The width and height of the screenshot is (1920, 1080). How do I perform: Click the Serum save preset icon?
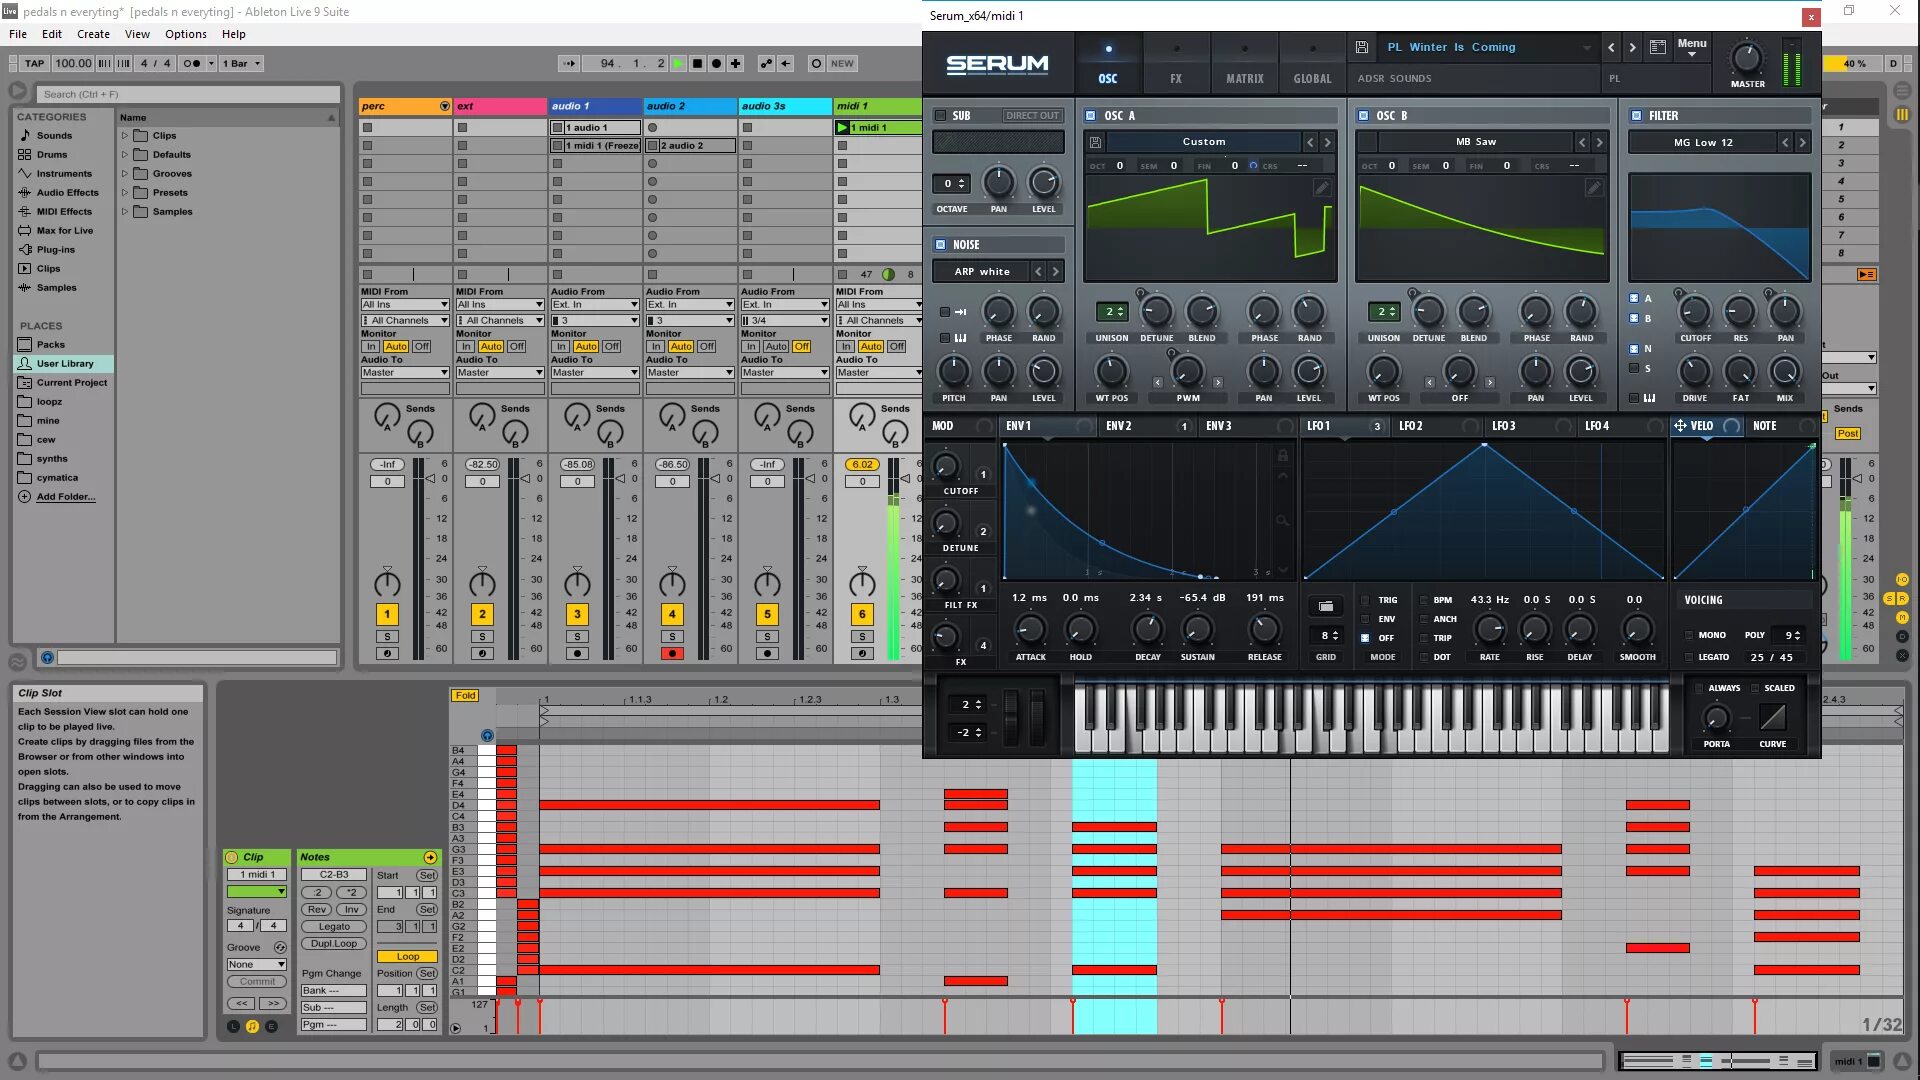click(1362, 47)
